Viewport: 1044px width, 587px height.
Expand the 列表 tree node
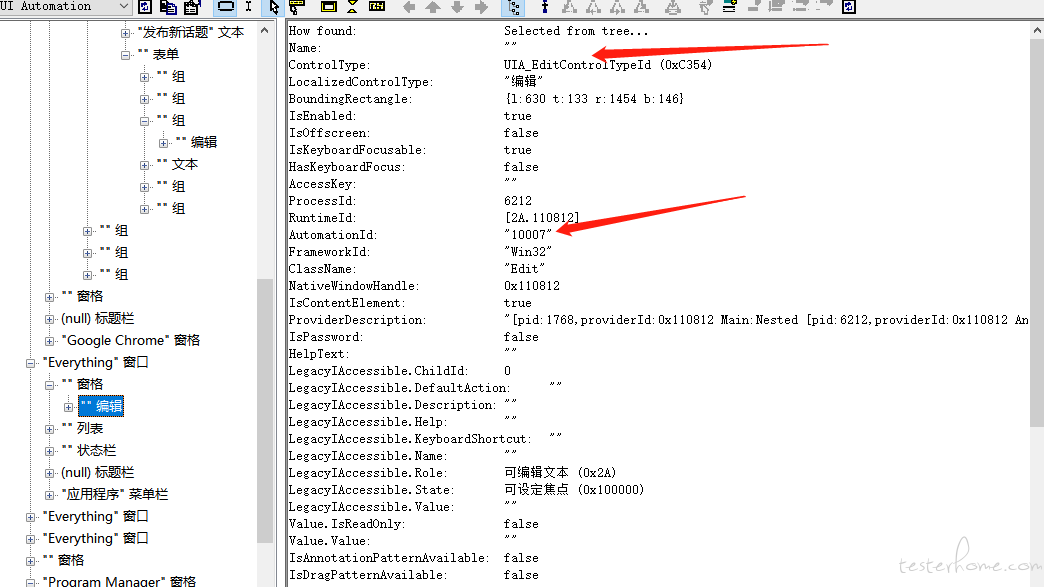click(49, 429)
